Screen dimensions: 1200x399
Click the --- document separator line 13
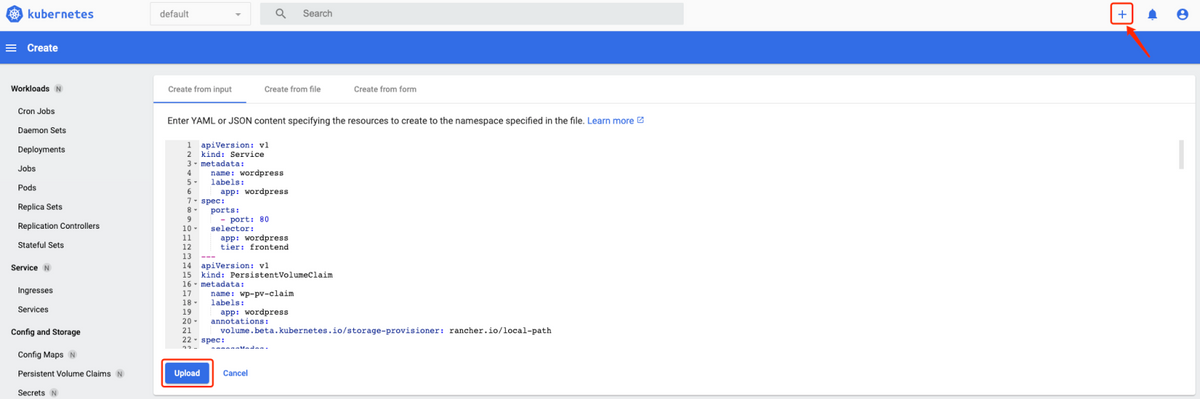208,256
